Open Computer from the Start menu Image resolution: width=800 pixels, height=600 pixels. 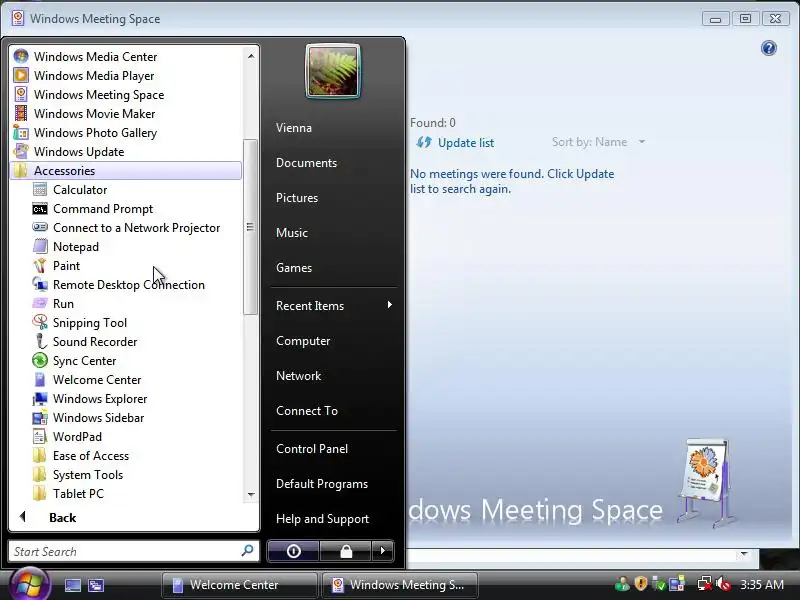click(303, 341)
